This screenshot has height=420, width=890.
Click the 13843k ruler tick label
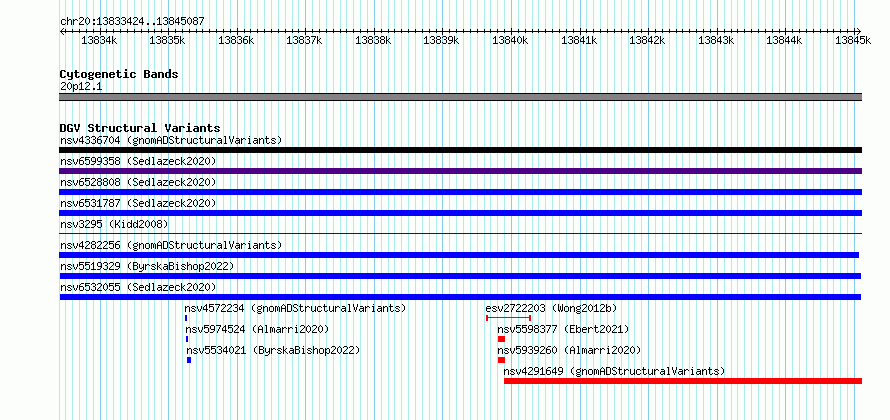716,40
